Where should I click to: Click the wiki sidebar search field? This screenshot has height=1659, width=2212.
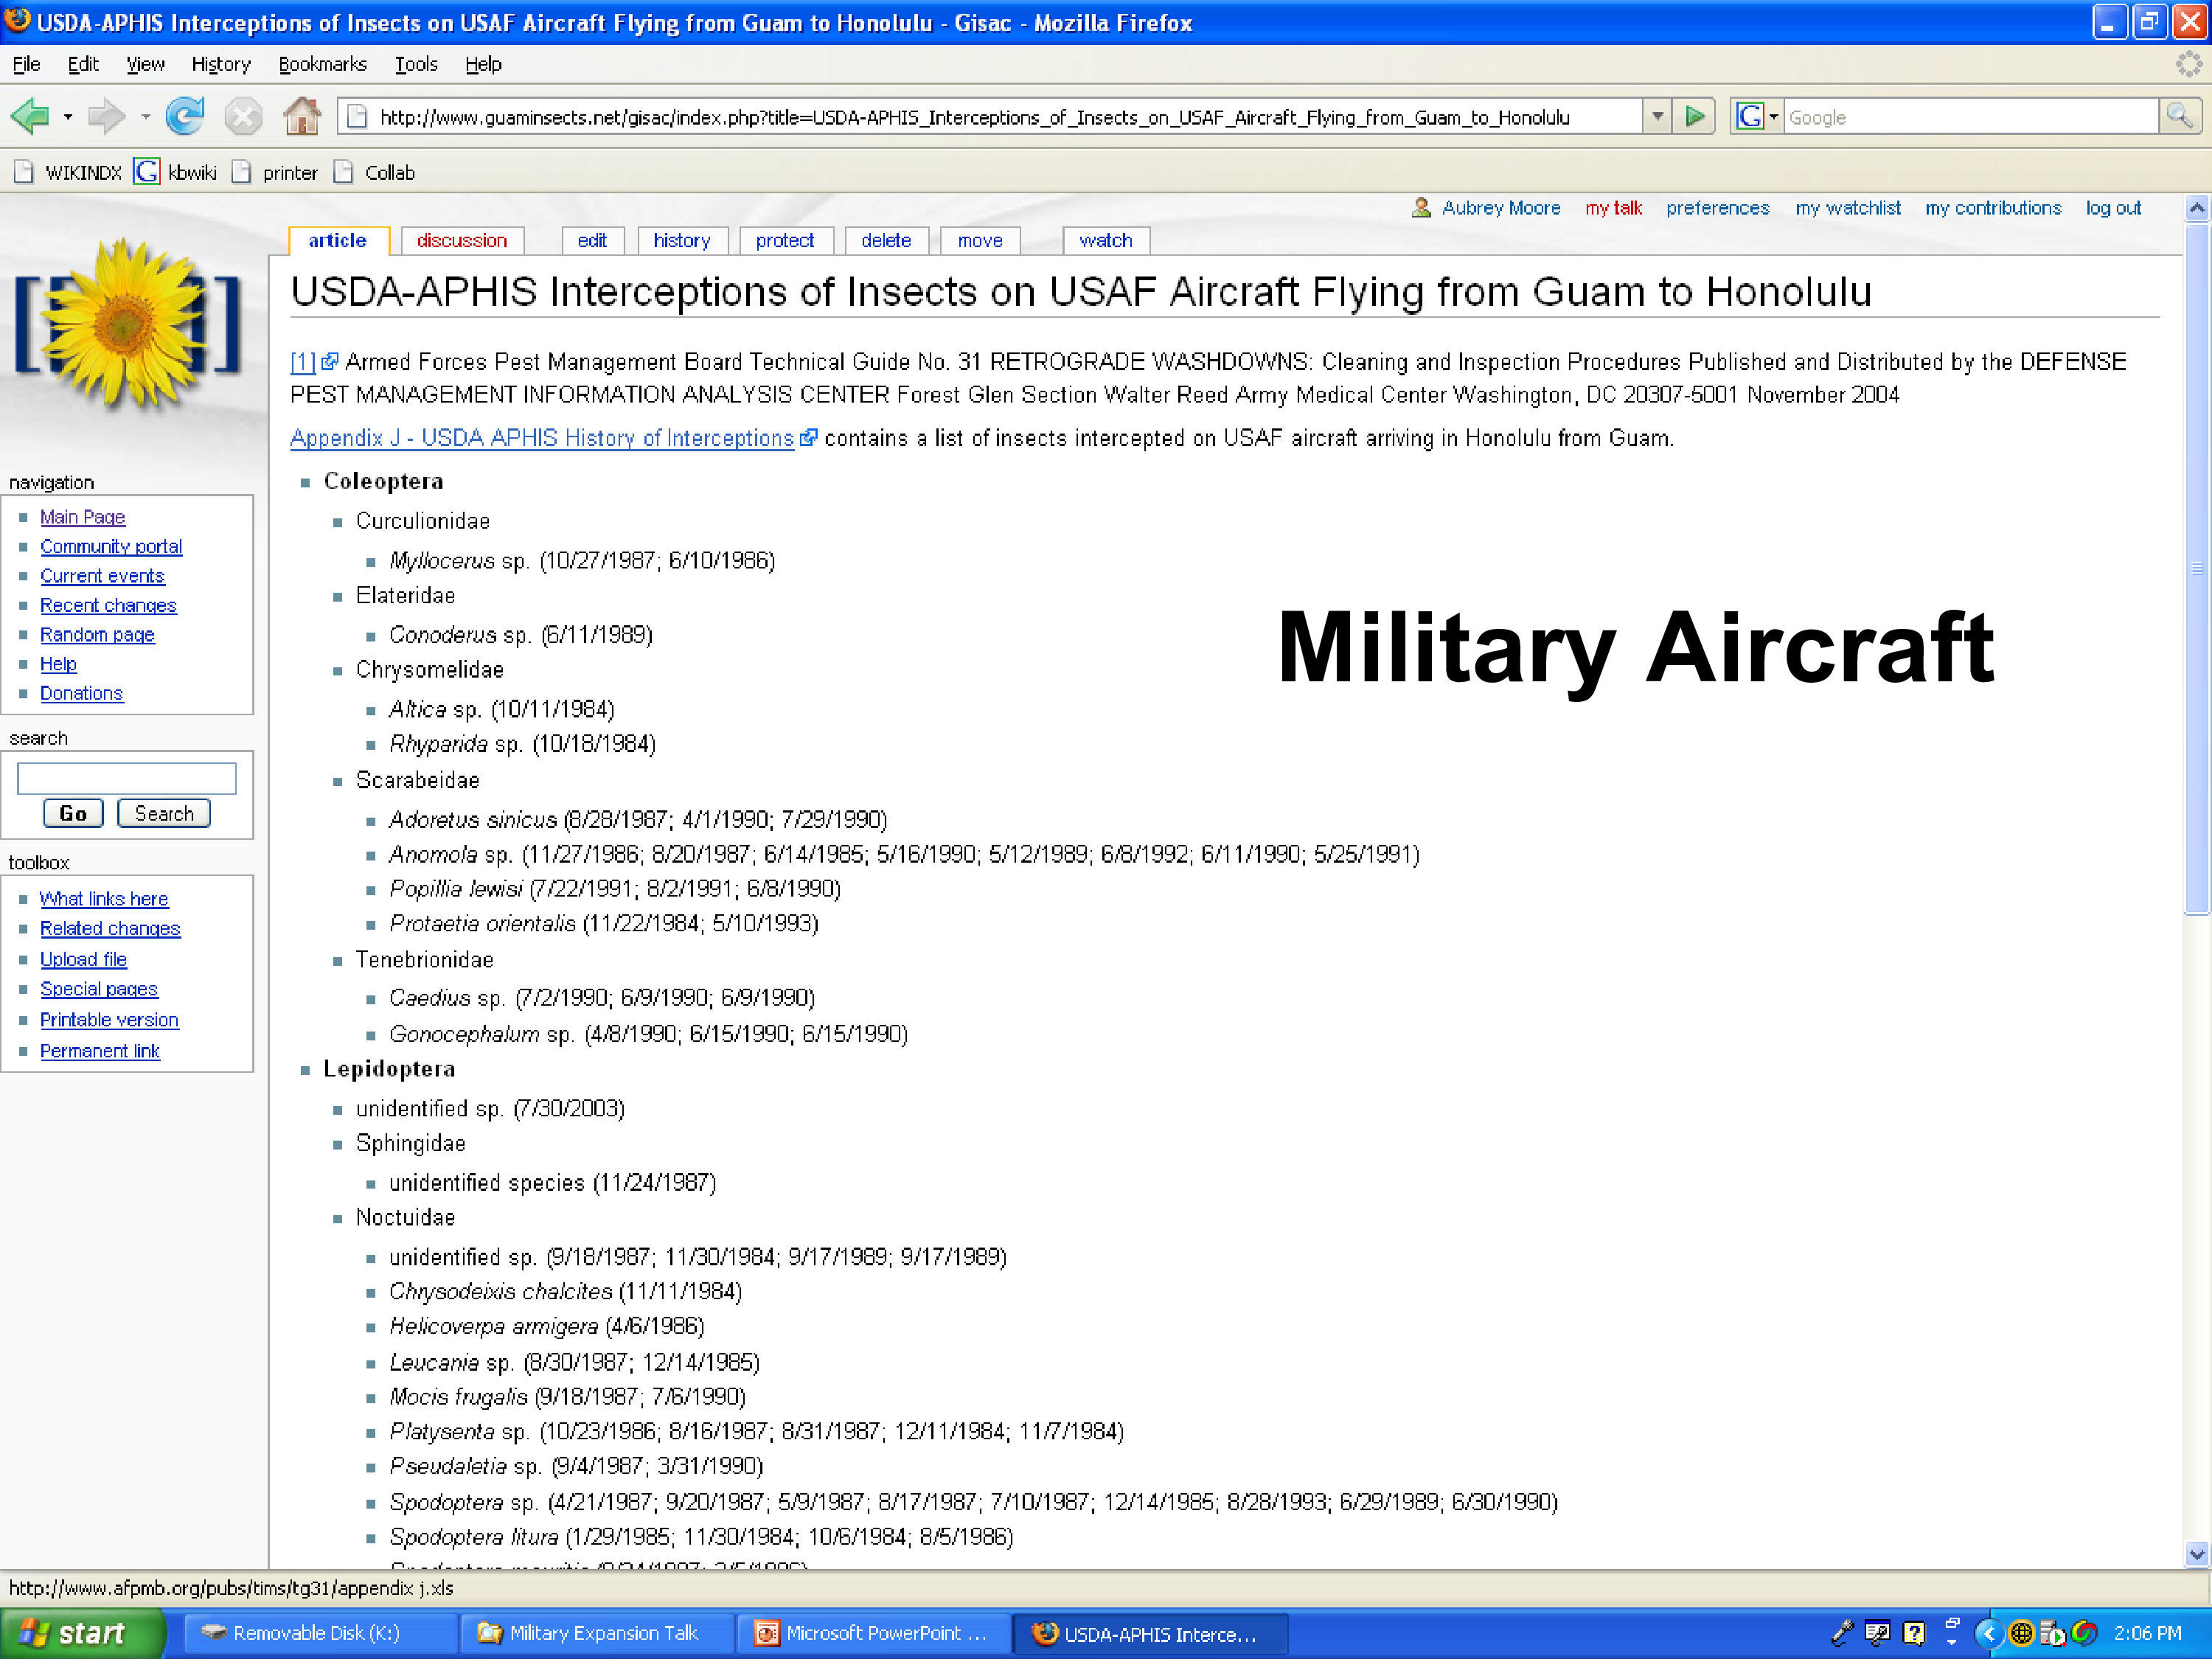127,778
